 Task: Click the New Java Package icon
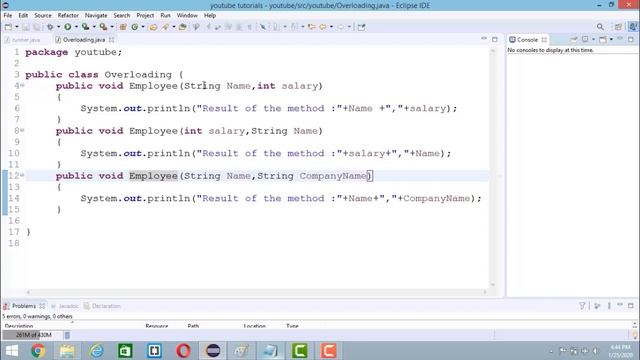123,27
